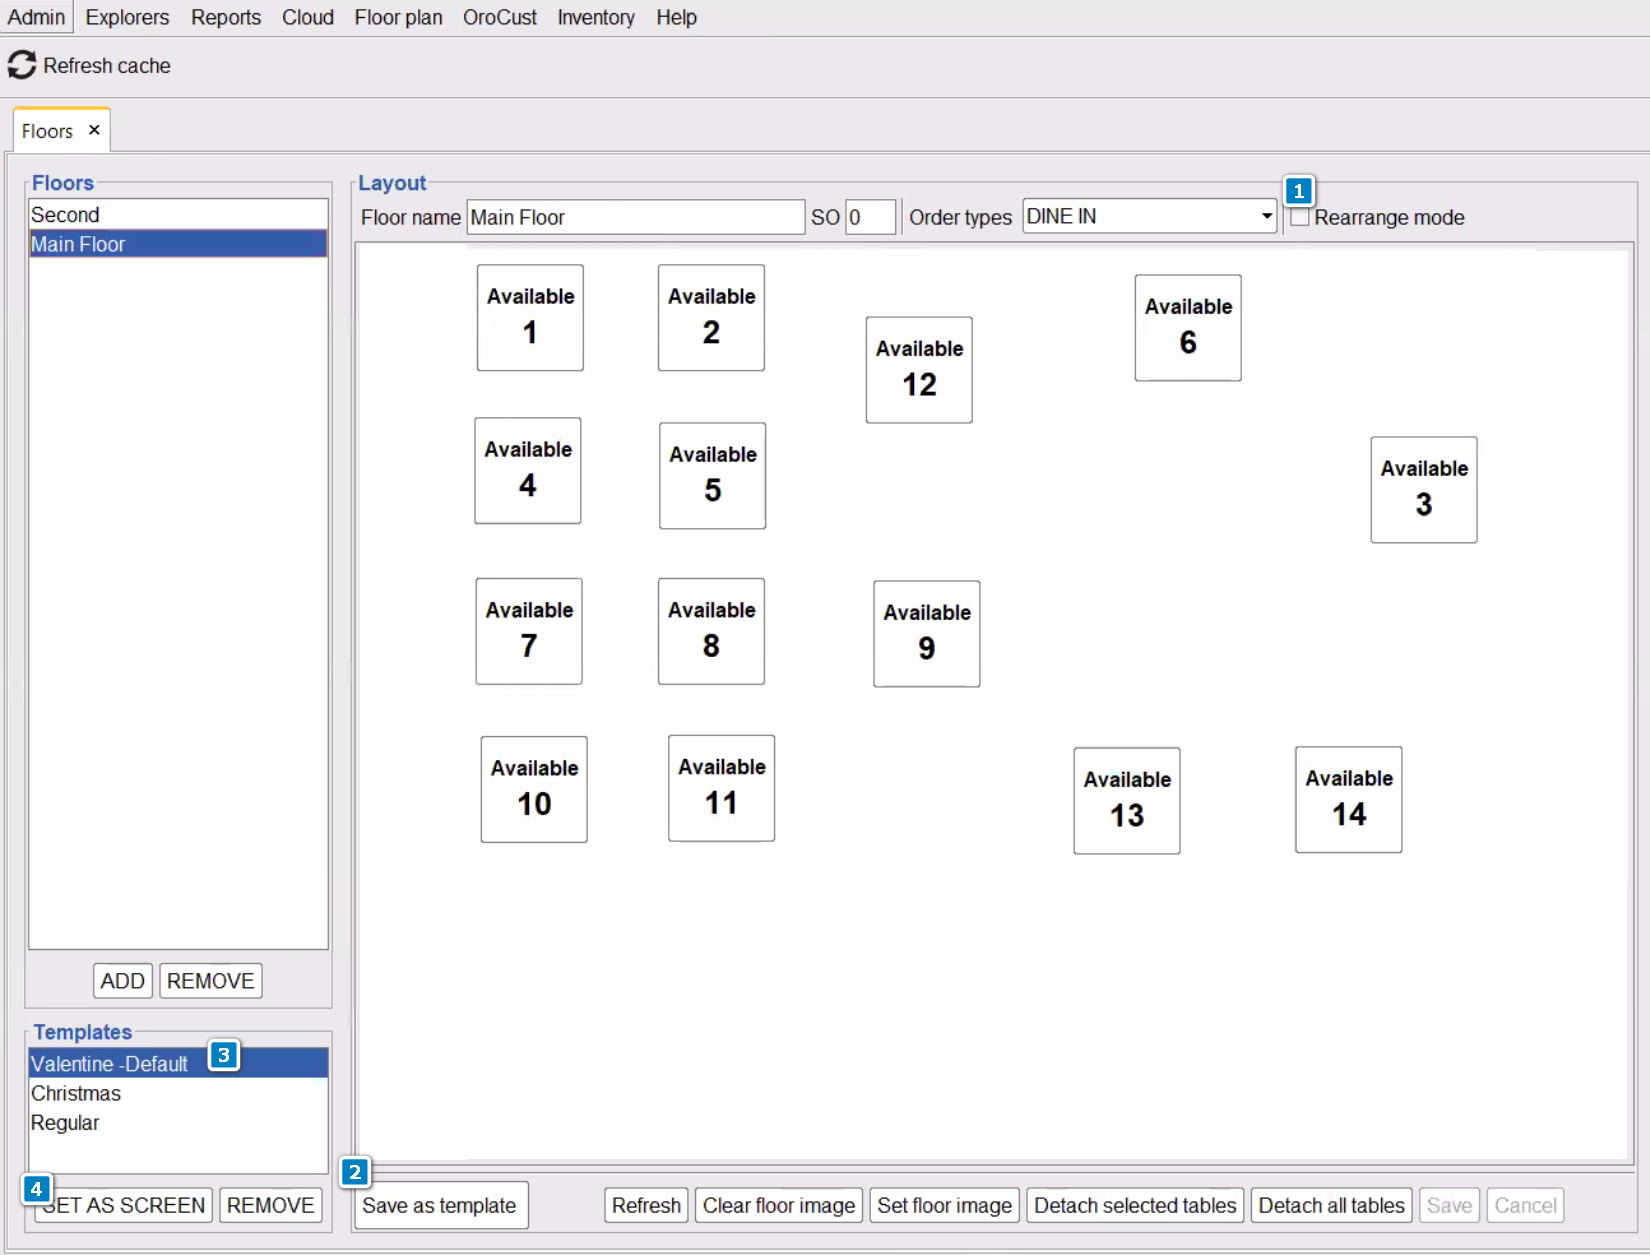Select table 10 on the layout
1650x1255 pixels.
(x=534, y=790)
